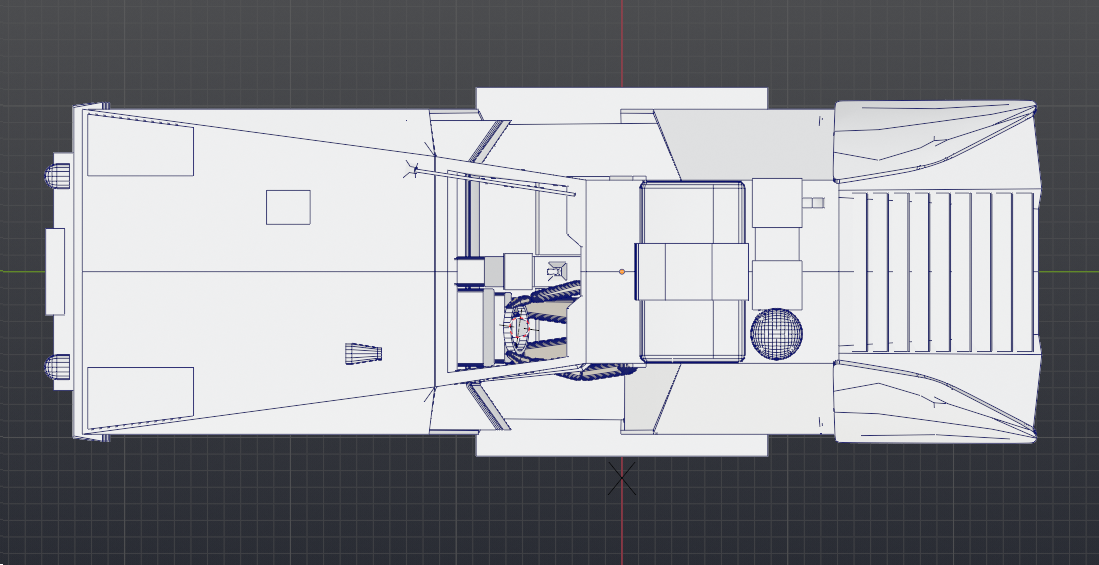The width and height of the screenshot is (1099, 565).
Task: Click the red-outlined steering wheel hub
Action: (520, 328)
